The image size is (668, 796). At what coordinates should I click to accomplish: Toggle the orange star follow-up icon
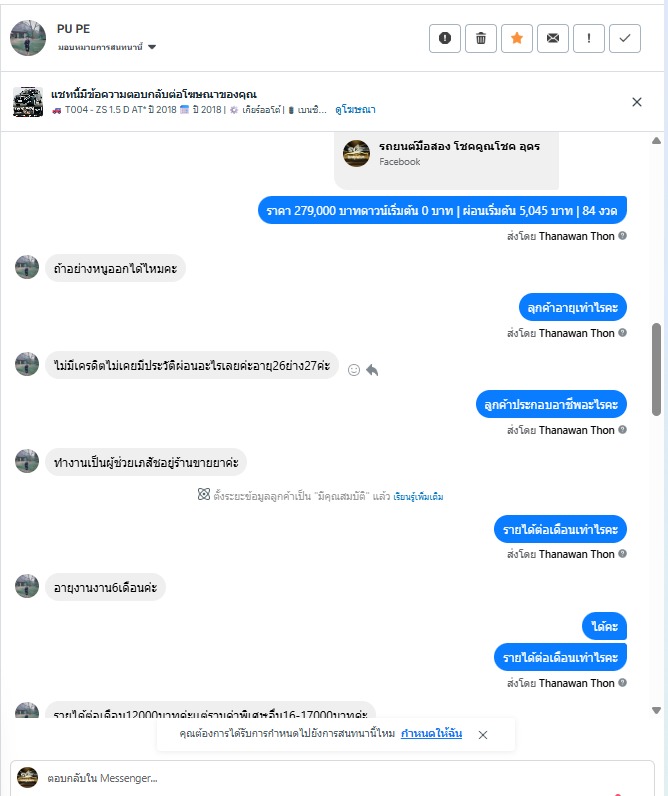(x=517, y=38)
